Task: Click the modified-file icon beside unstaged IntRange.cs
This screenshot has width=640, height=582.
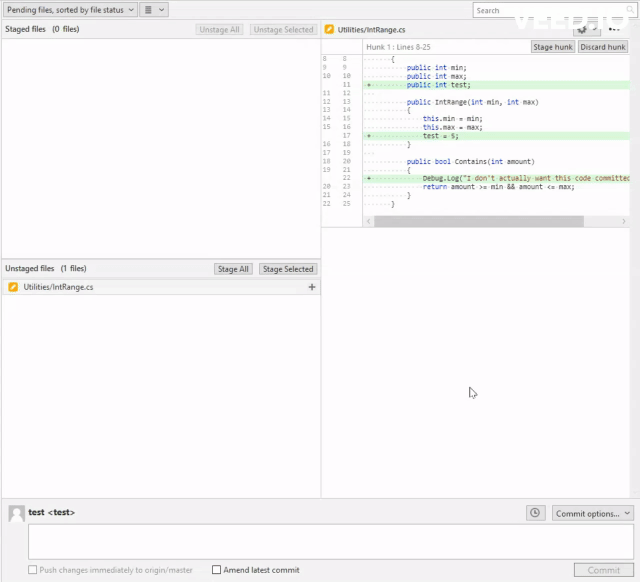Action: pyautogui.click(x=13, y=287)
